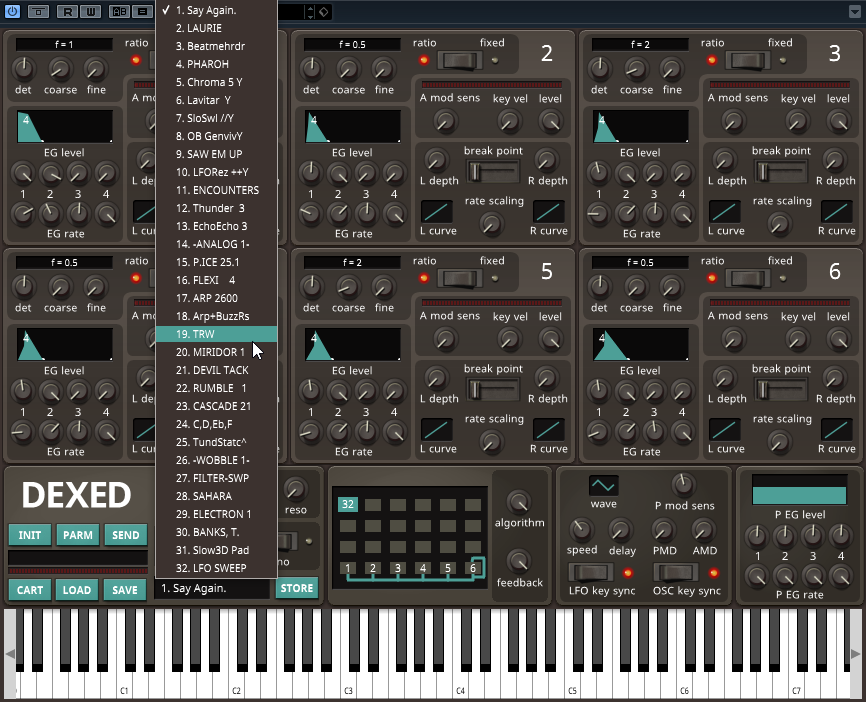
Task: Flip operator 6 ratio/fixed switch
Action: tap(747, 278)
